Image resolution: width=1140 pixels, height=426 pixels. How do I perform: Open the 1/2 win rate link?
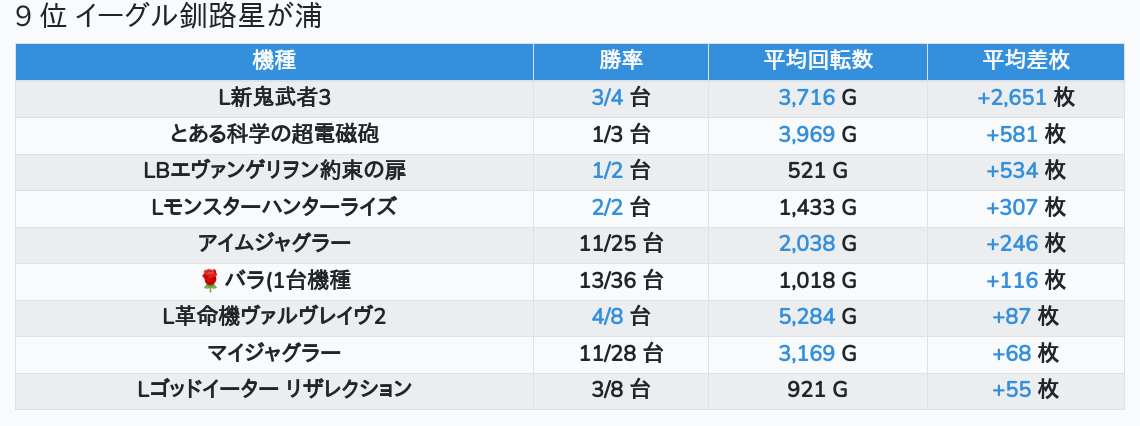[607, 170]
